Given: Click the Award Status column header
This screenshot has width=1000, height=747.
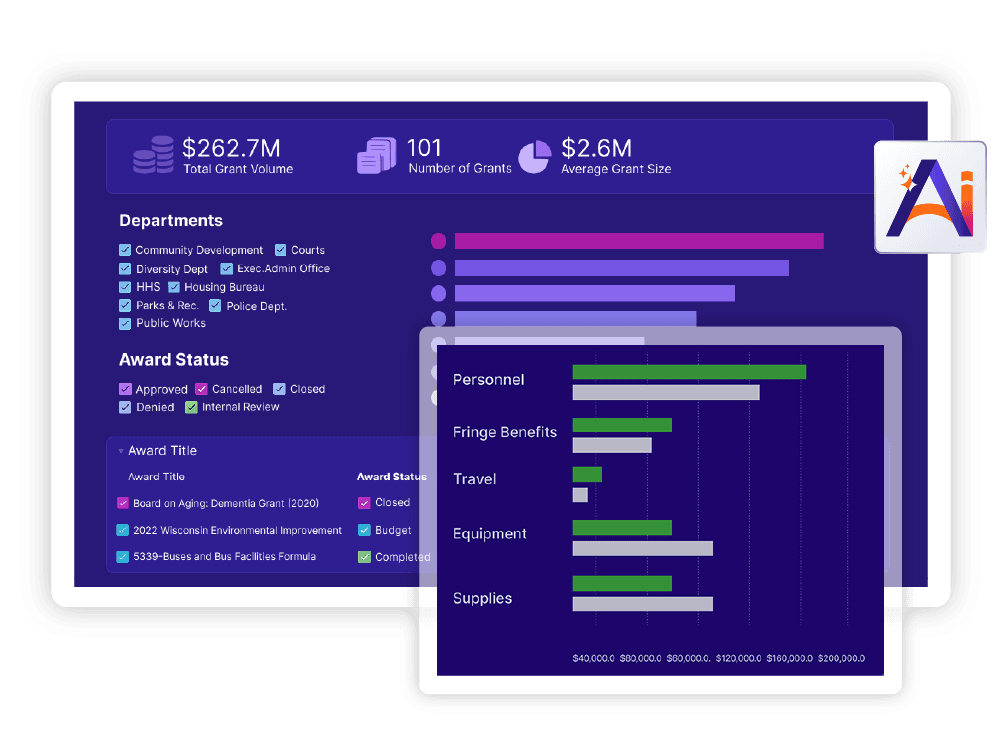Looking at the screenshot, I should 391,476.
